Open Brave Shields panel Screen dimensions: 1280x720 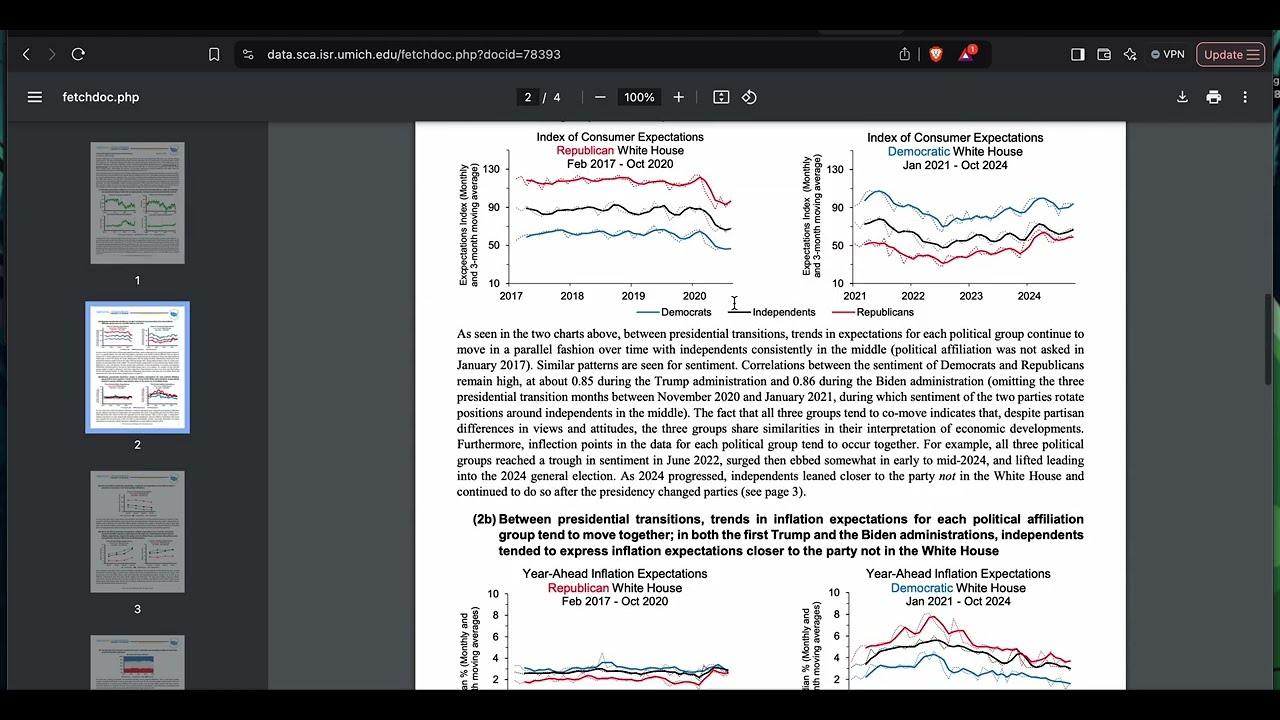[936, 54]
